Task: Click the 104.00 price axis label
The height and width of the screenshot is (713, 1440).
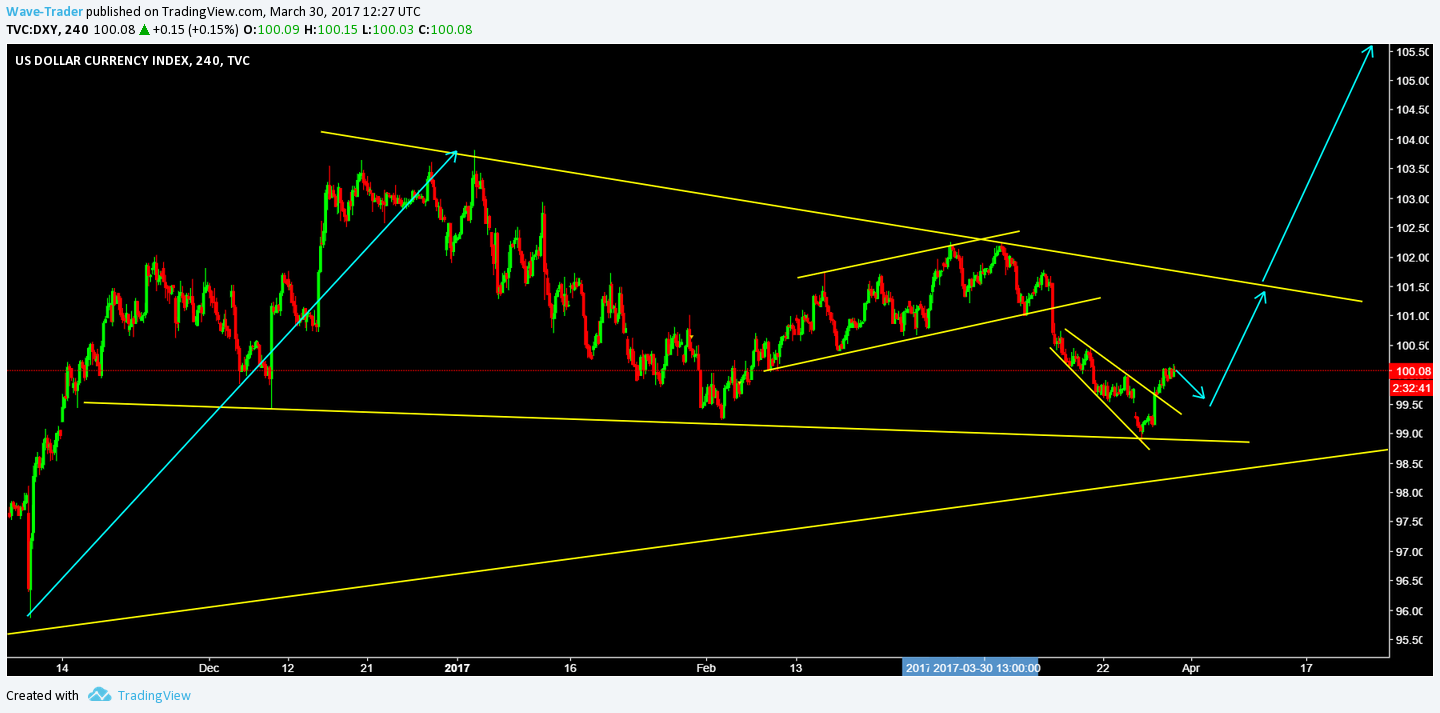Action: coord(1413,139)
